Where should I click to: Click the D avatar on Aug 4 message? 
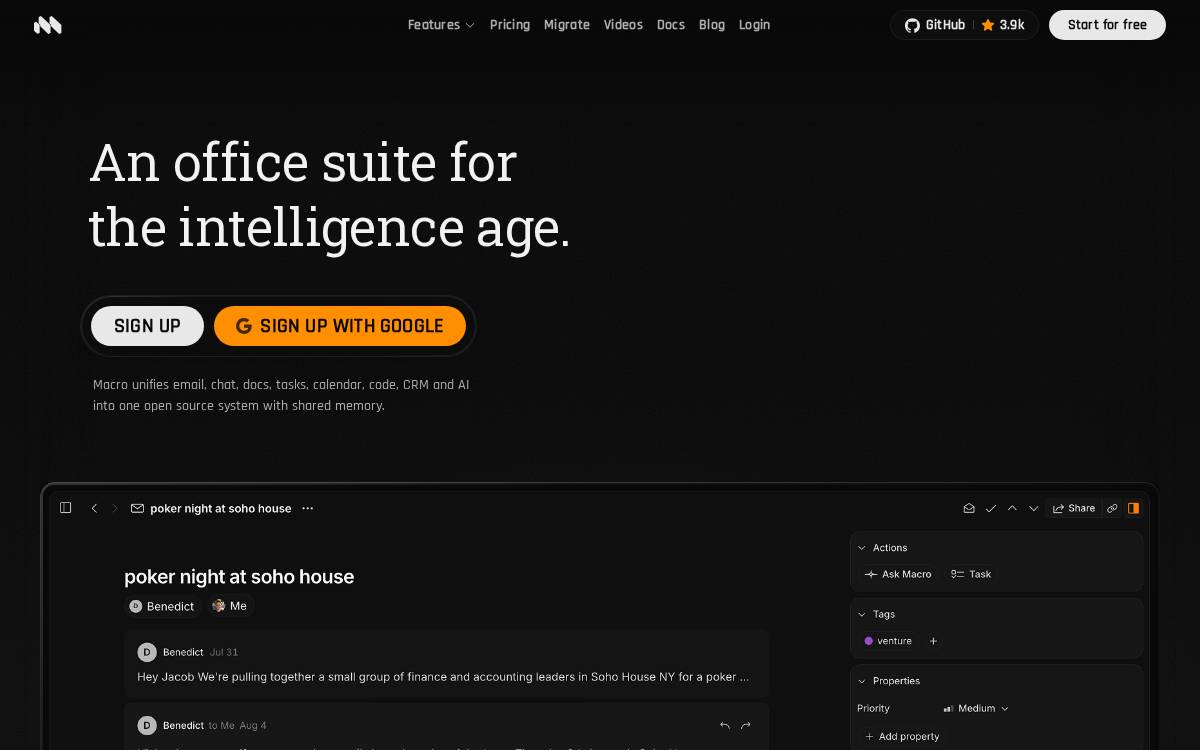[147, 725]
